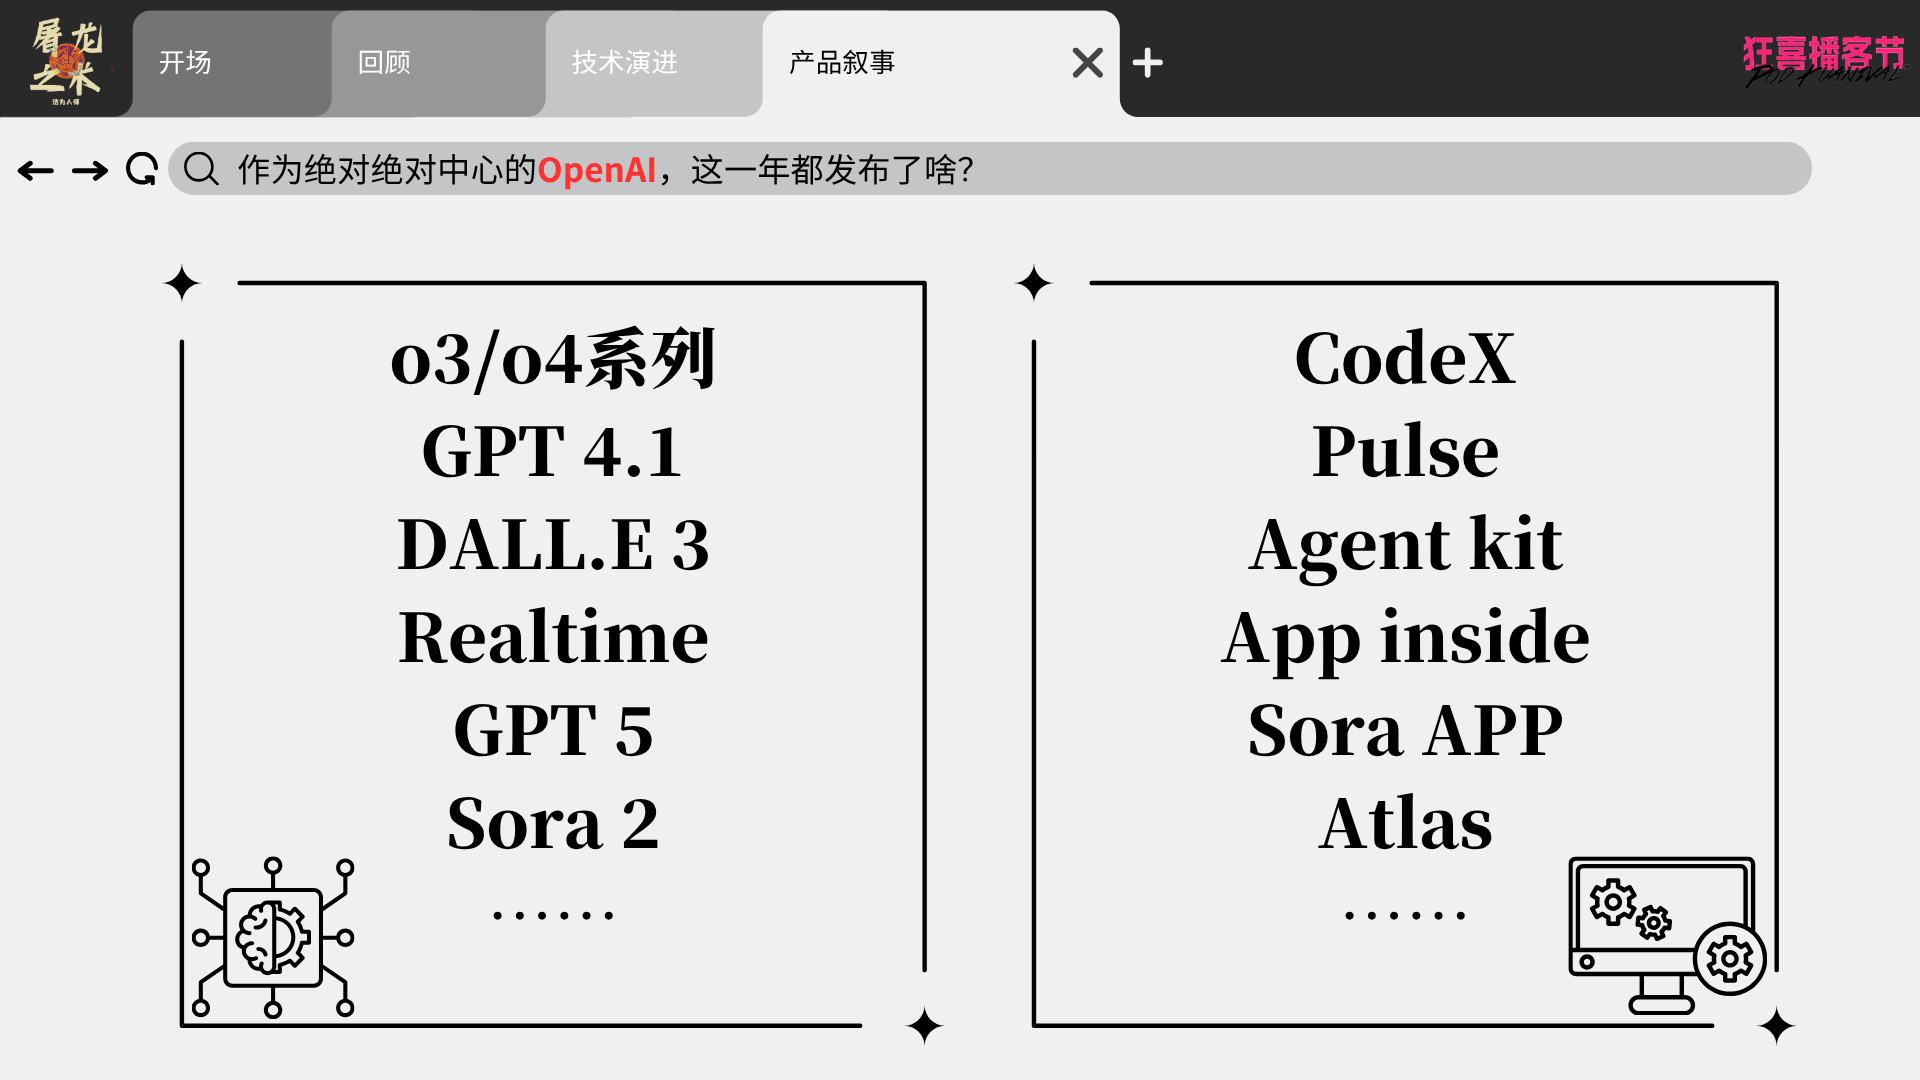The width and height of the screenshot is (1920, 1080).
Task: Click the forward arrow navigation icon
Action: (x=90, y=171)
